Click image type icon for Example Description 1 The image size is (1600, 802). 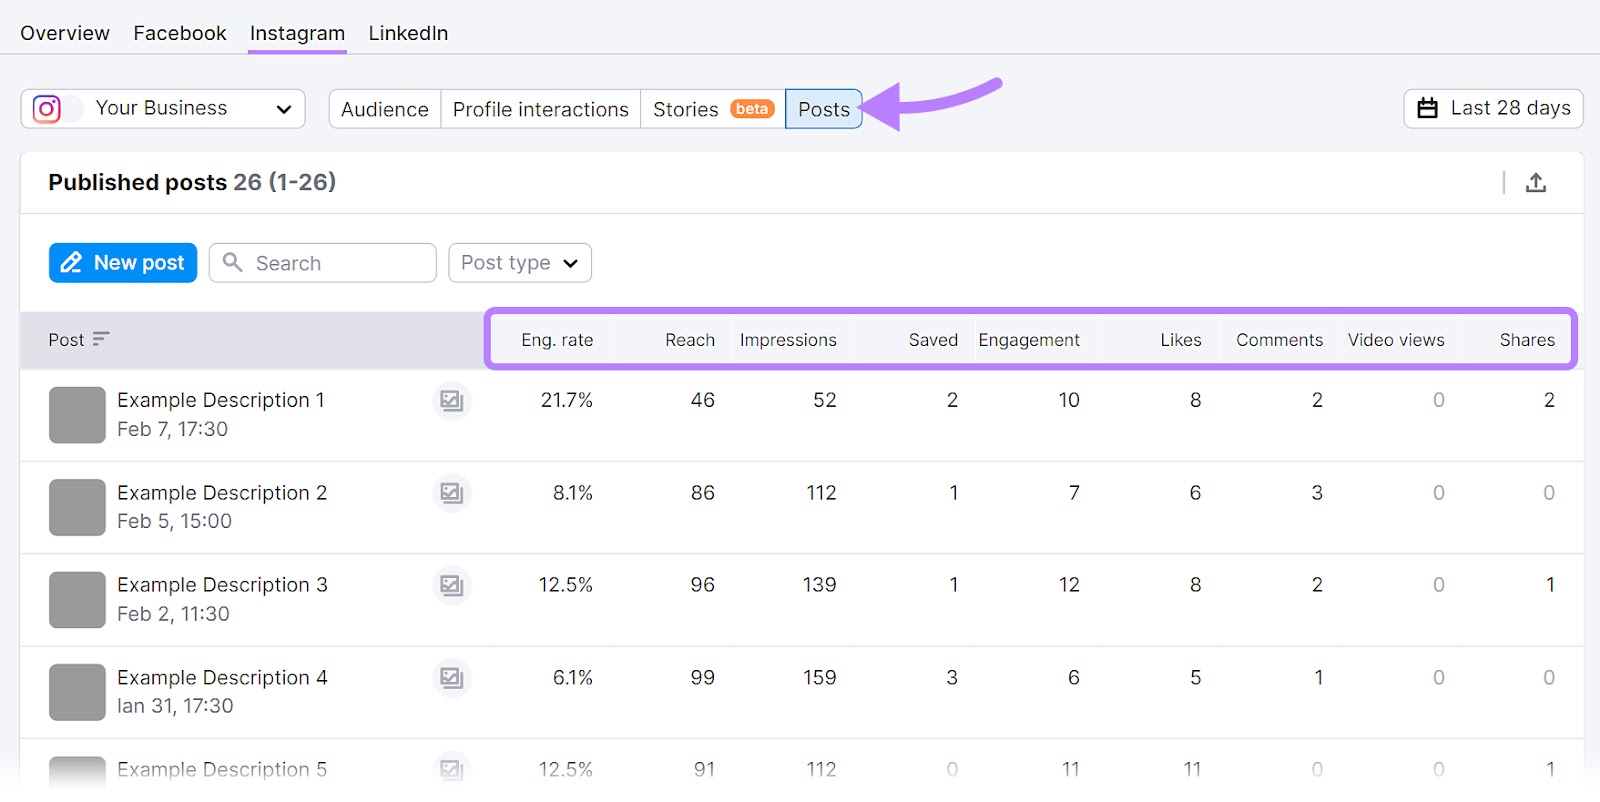pos(452,401)
